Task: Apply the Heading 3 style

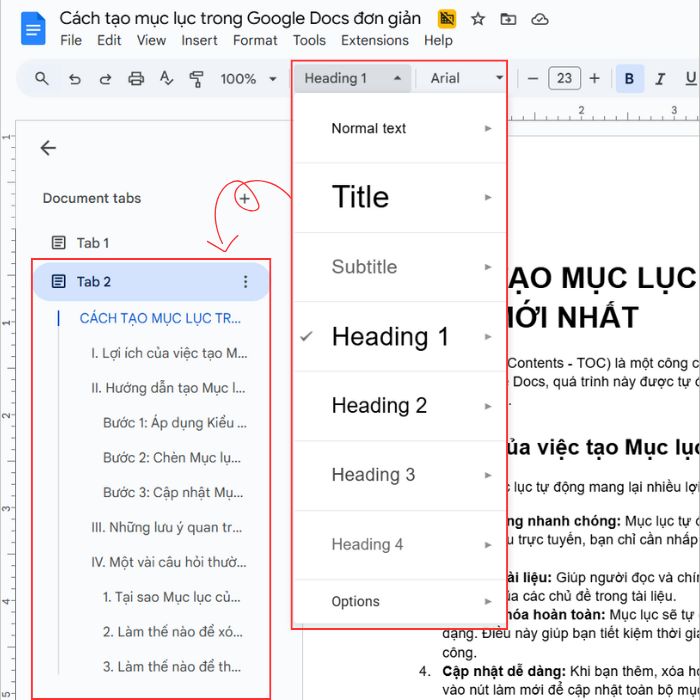Action: 400,475
